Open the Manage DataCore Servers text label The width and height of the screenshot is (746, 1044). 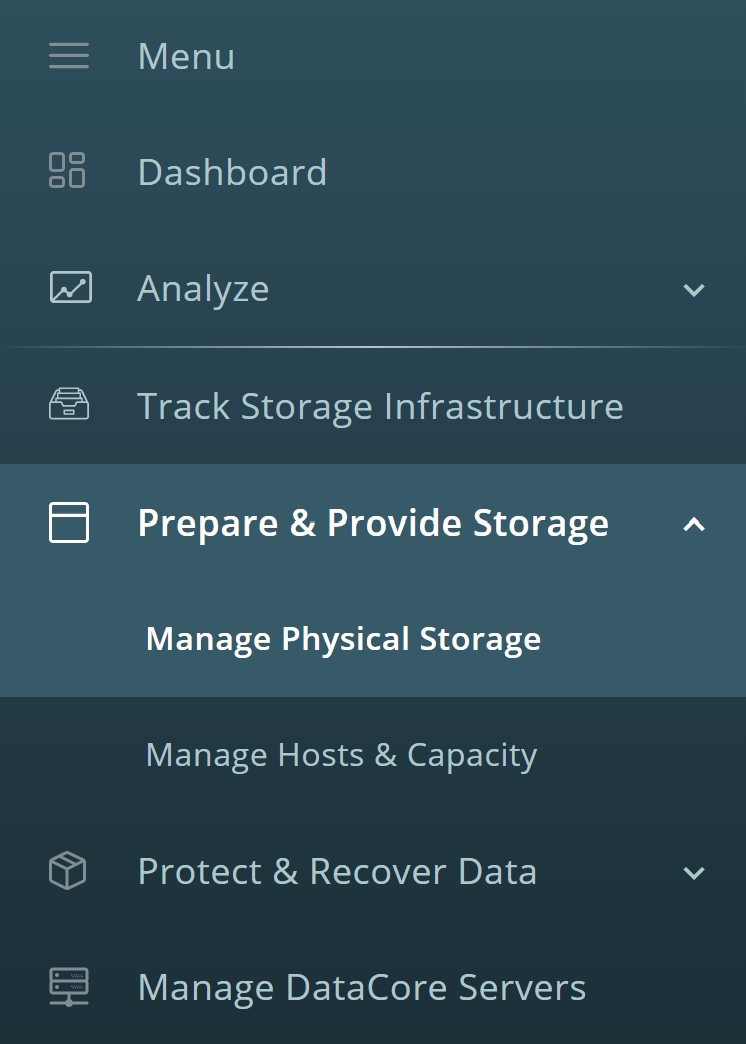pyautogui.click(x=362, y=987)
